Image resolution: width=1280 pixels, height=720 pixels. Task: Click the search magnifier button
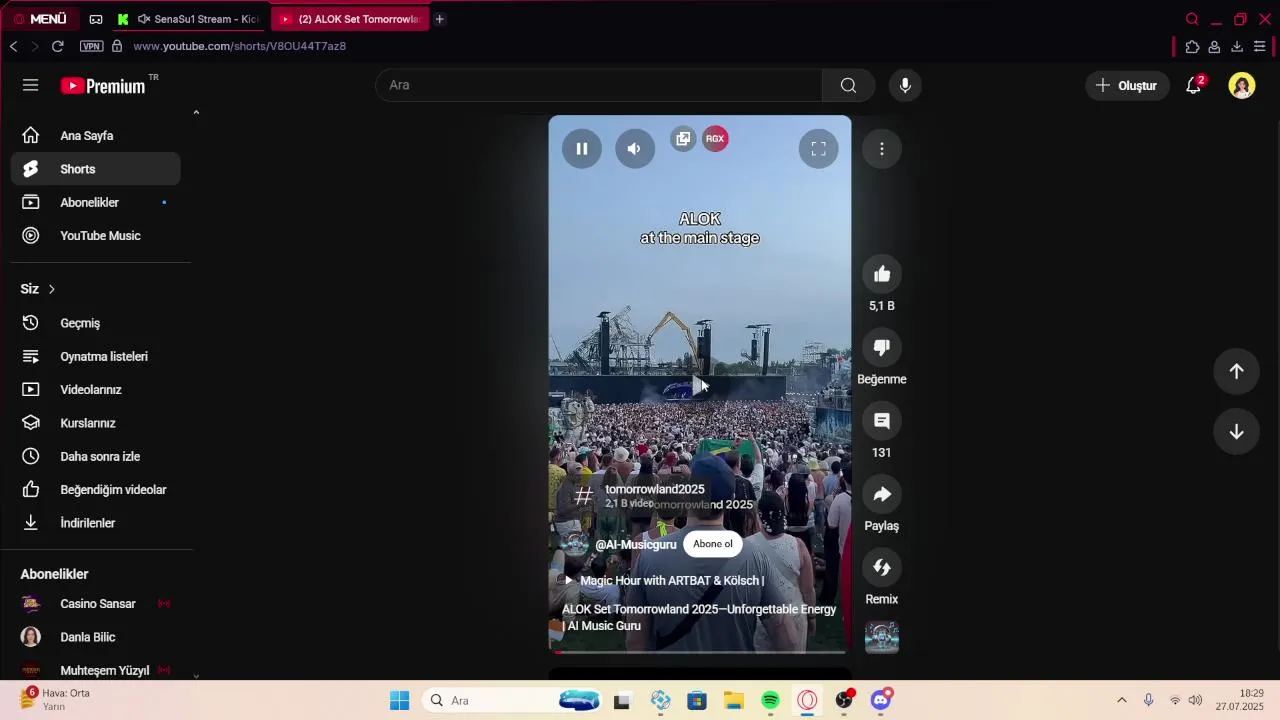point(848,85)
